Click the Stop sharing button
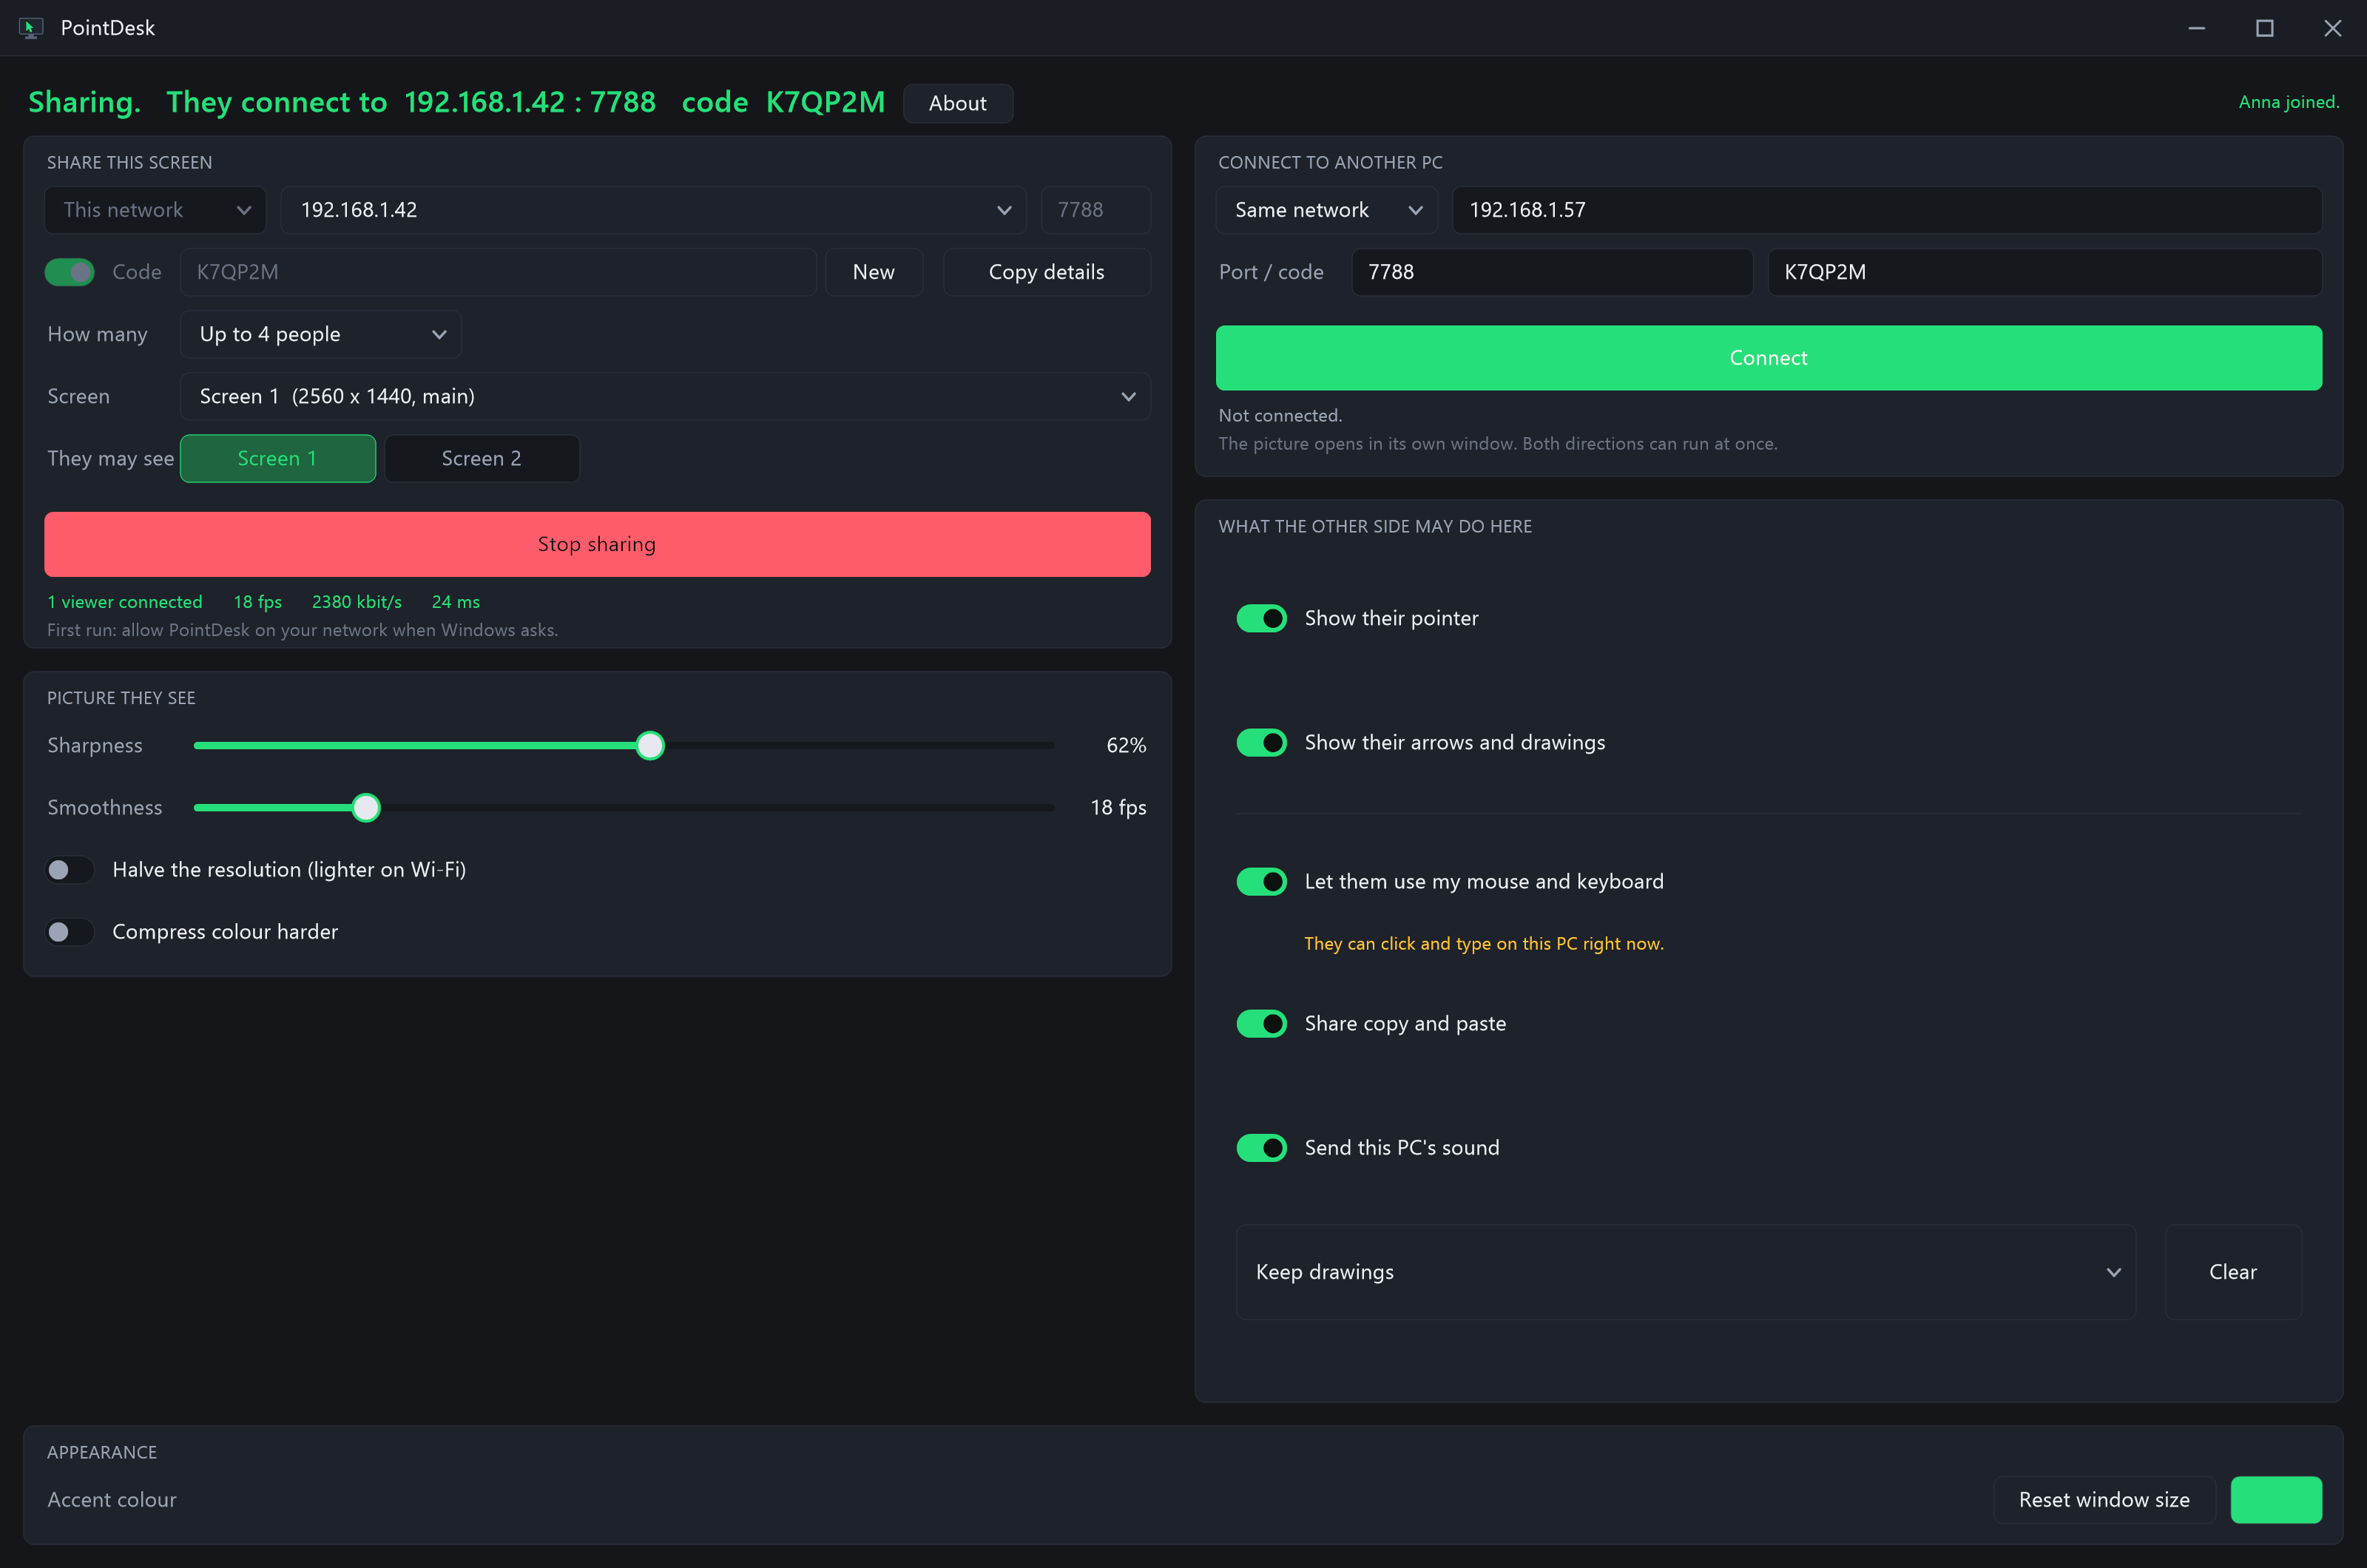The height and width of the screenshot is (1568, 2367). click(597, 544)
